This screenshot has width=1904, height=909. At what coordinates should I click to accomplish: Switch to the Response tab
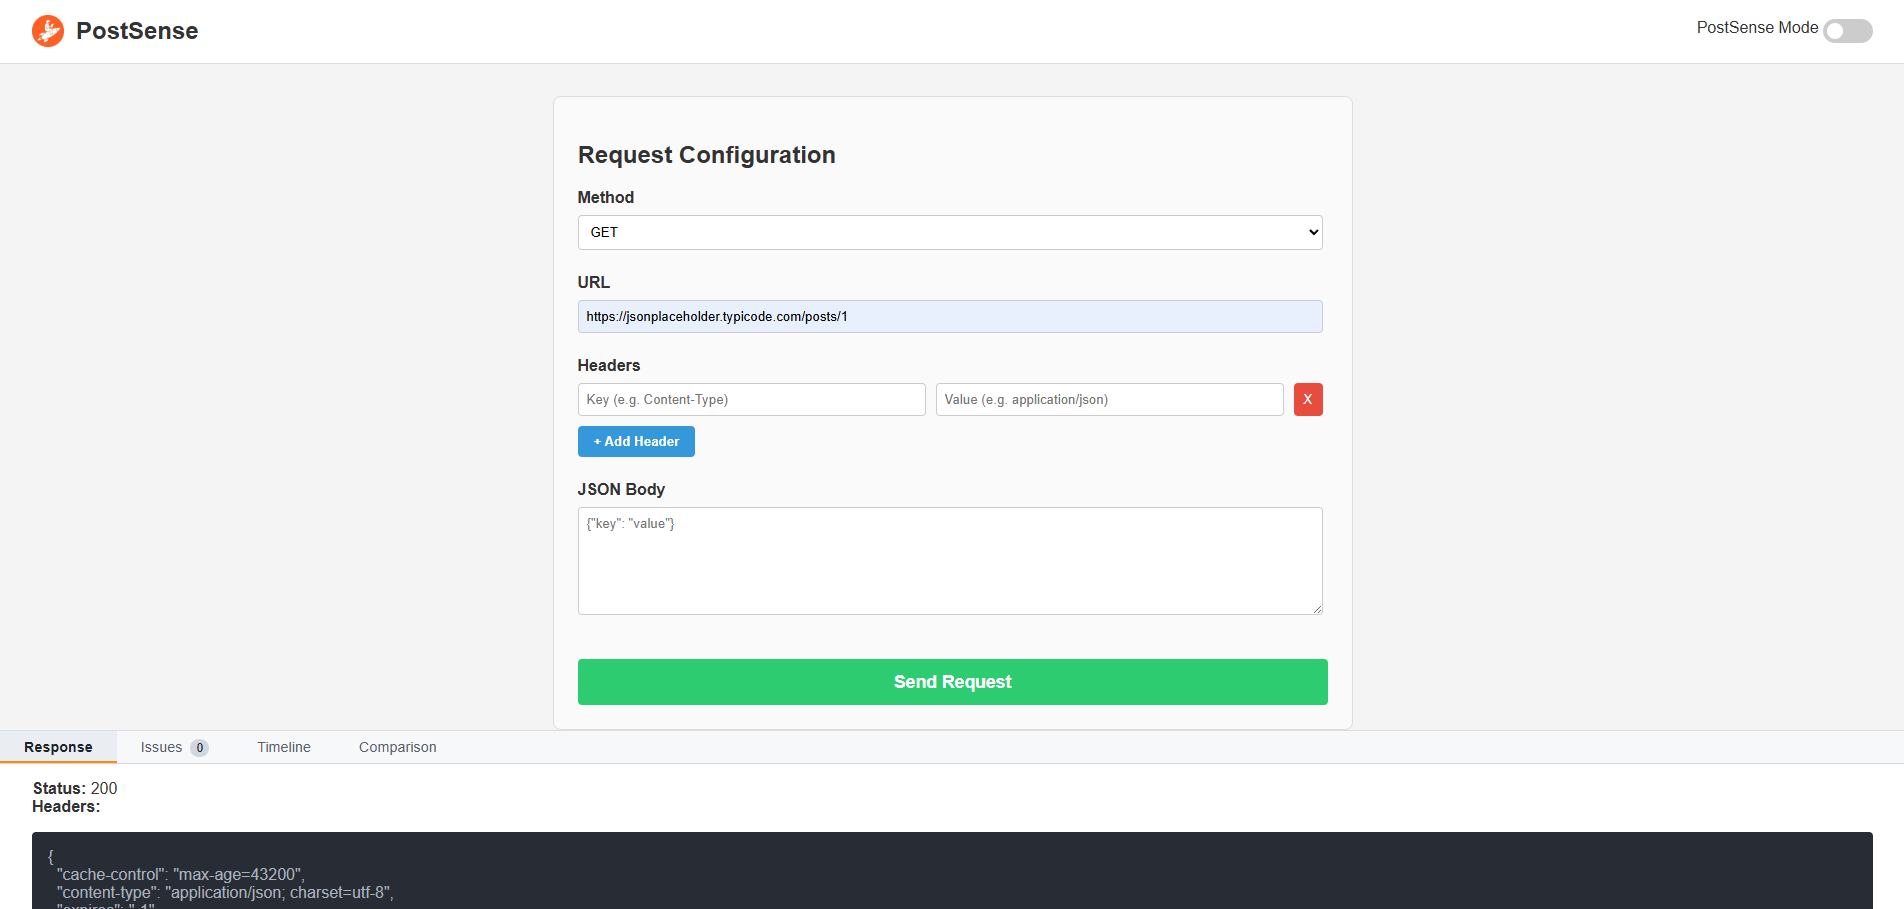click(58, 747)
